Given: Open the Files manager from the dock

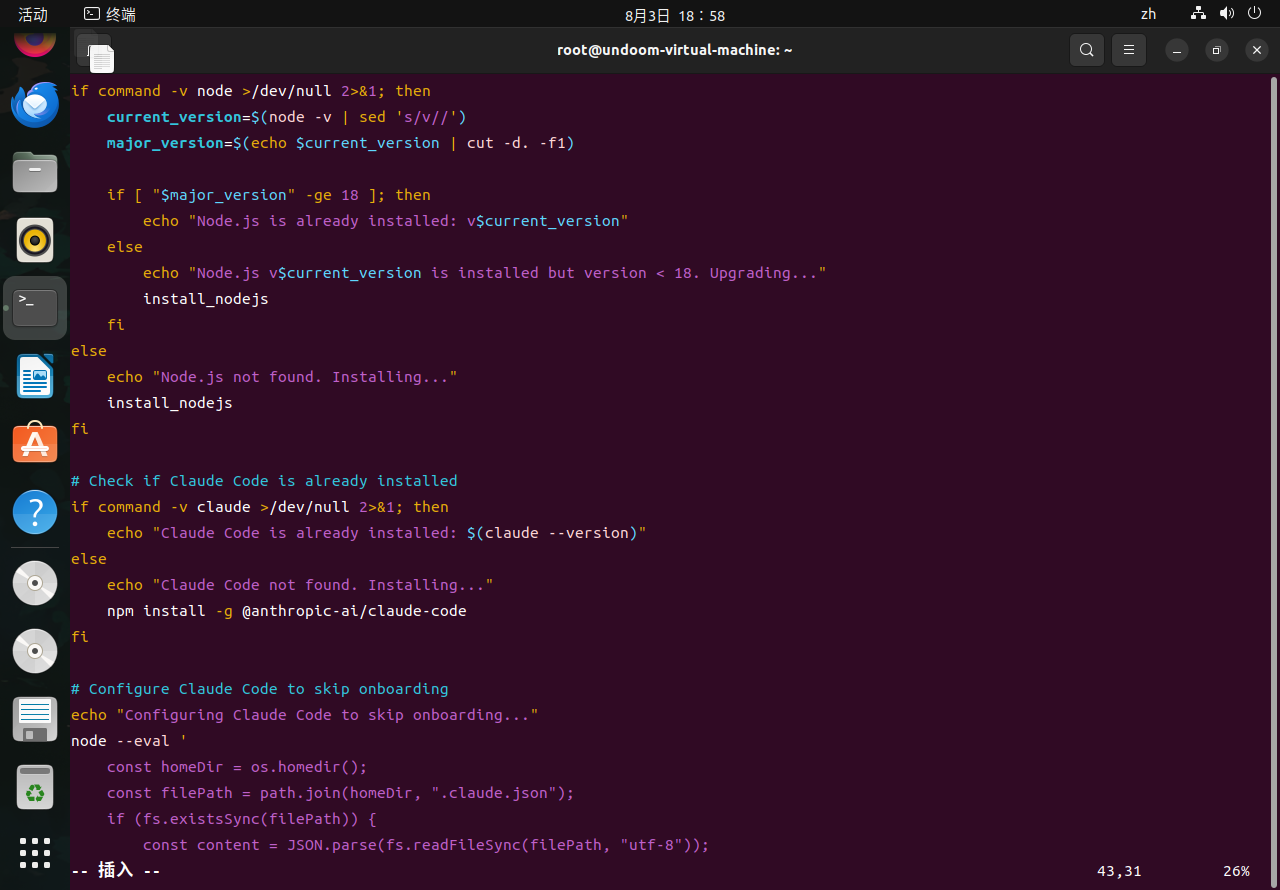Looking at the screenshot, I should click(35, 172).
